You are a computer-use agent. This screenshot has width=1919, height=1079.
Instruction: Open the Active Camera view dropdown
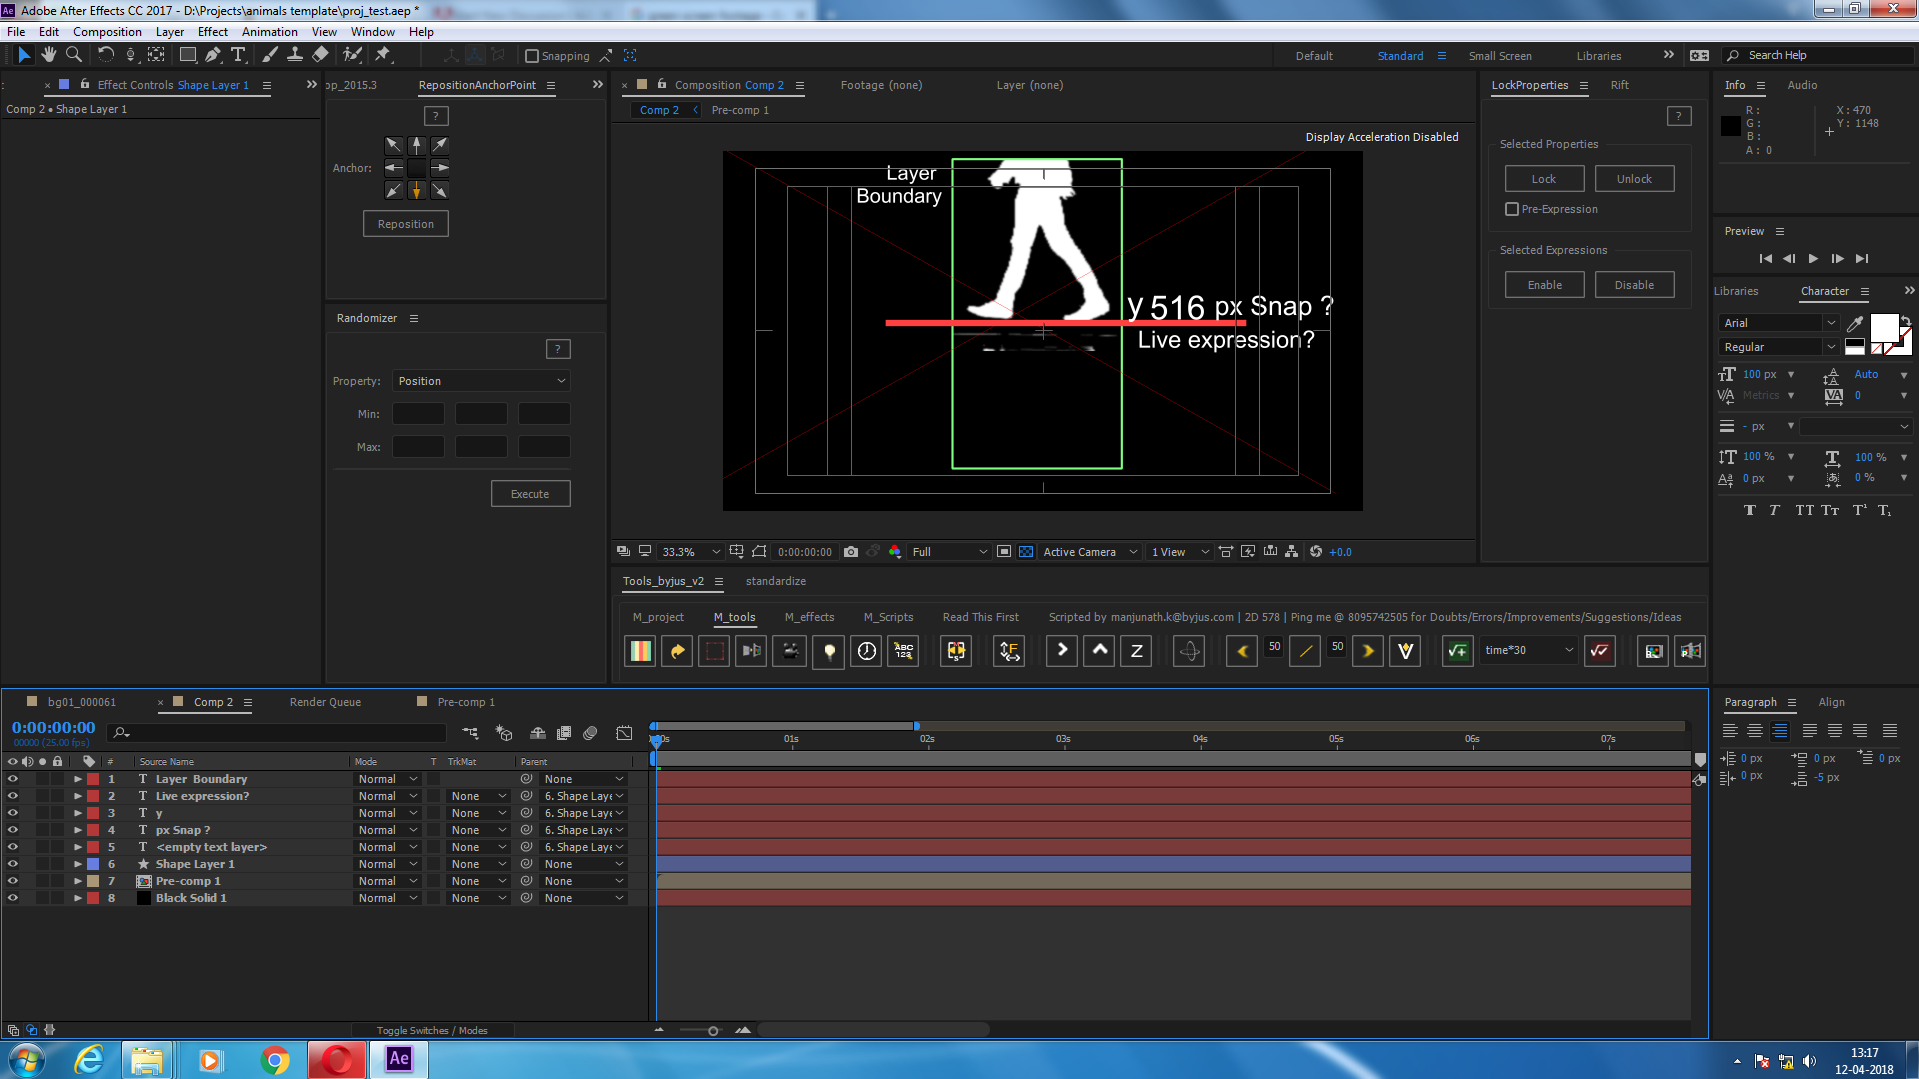click(x=1090, y=552)
